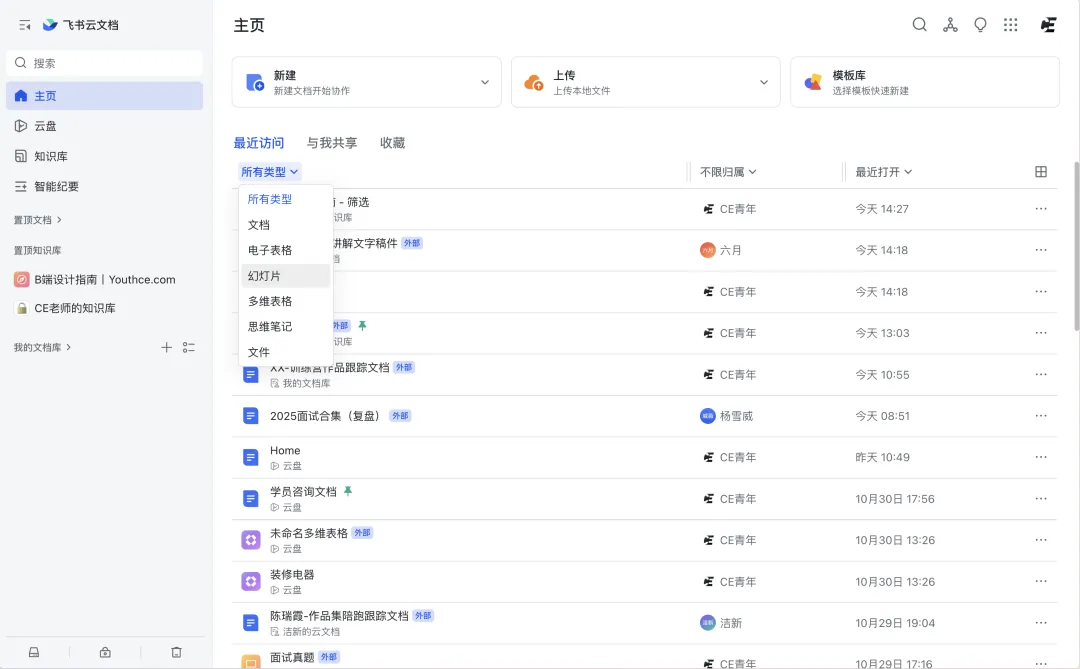
Task: Collapse the sidebar using the top-left icon
Action: 24,25
